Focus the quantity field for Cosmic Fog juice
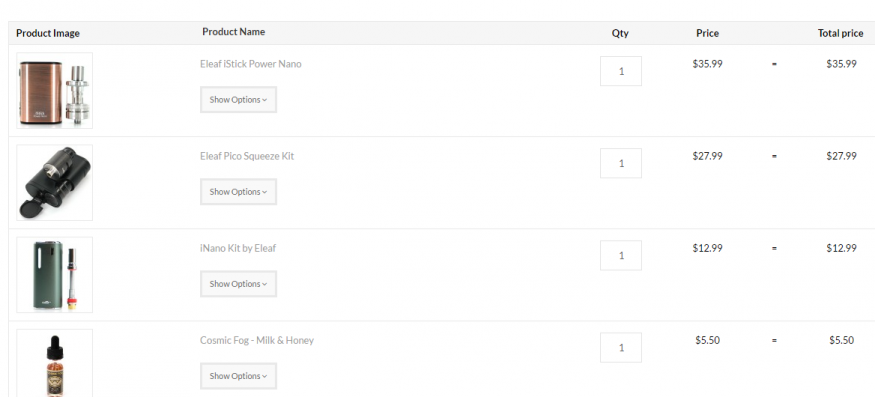 (621, 347)
